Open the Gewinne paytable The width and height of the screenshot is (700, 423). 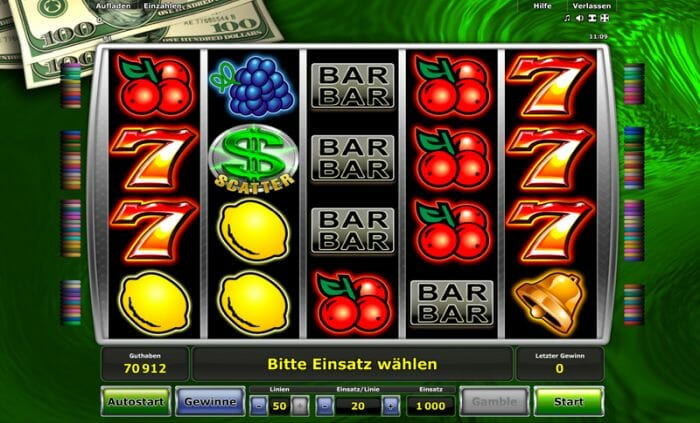(210, 402)
